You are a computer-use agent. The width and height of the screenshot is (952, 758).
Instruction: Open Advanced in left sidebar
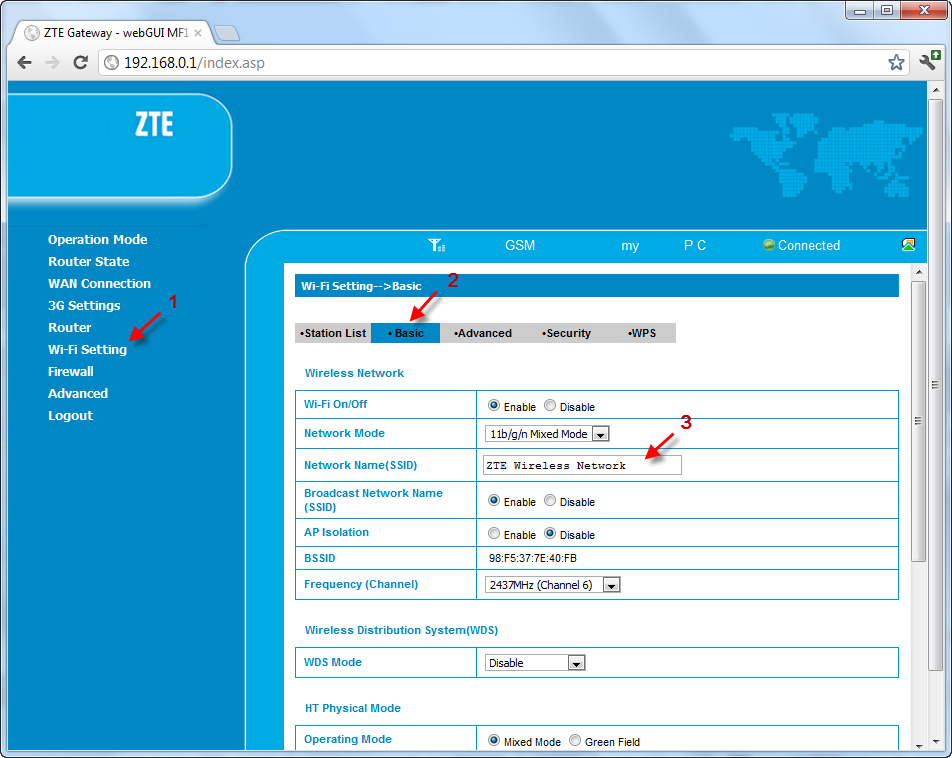(x=78, y=394)
